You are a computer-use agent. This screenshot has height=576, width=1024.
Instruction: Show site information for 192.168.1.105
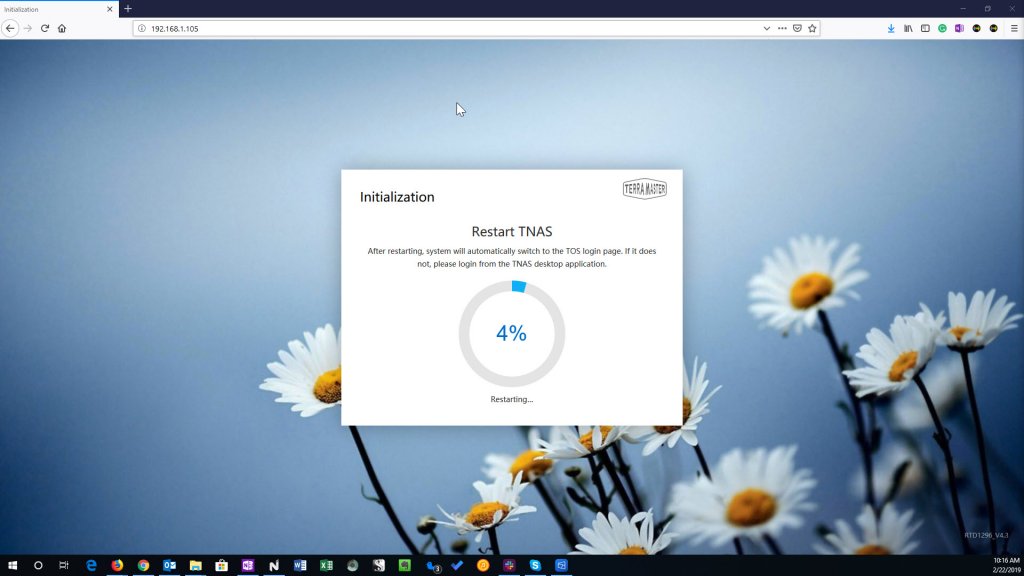(142, 29)
